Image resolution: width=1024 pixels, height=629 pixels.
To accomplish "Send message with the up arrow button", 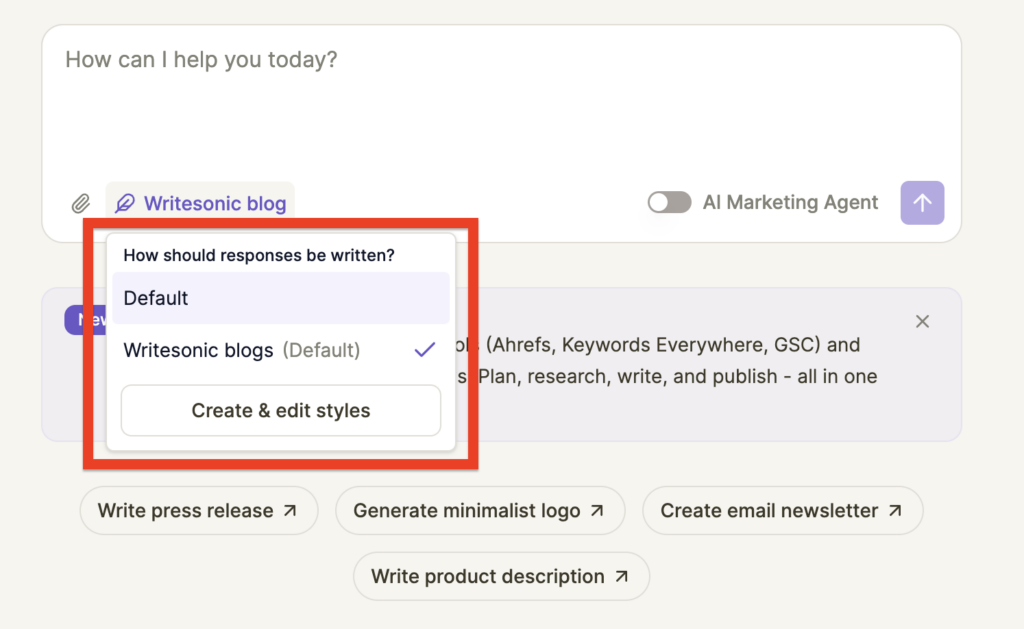I will (x=922, y=203).
